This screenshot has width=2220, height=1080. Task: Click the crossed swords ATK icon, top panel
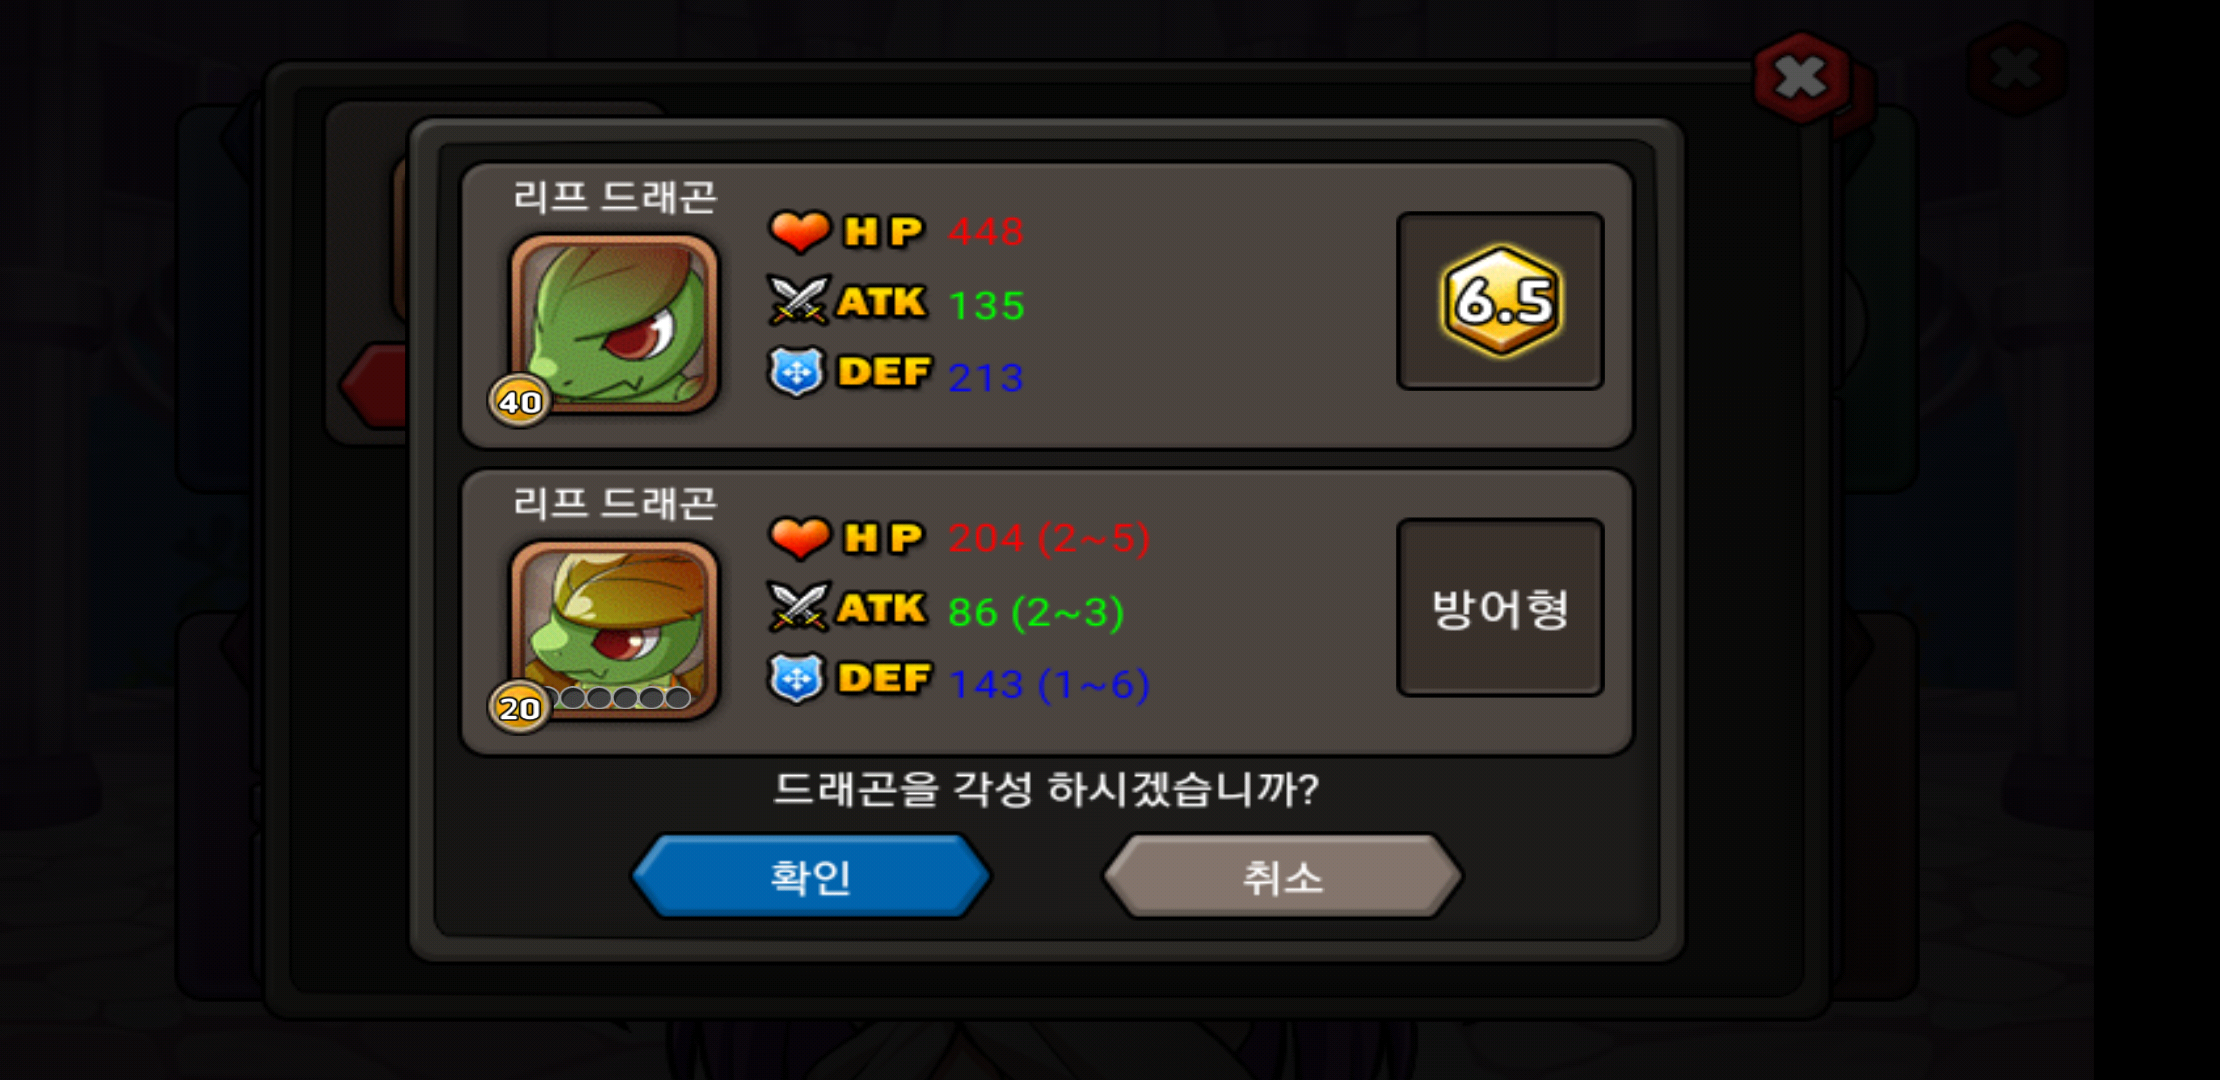pos(798,300)
